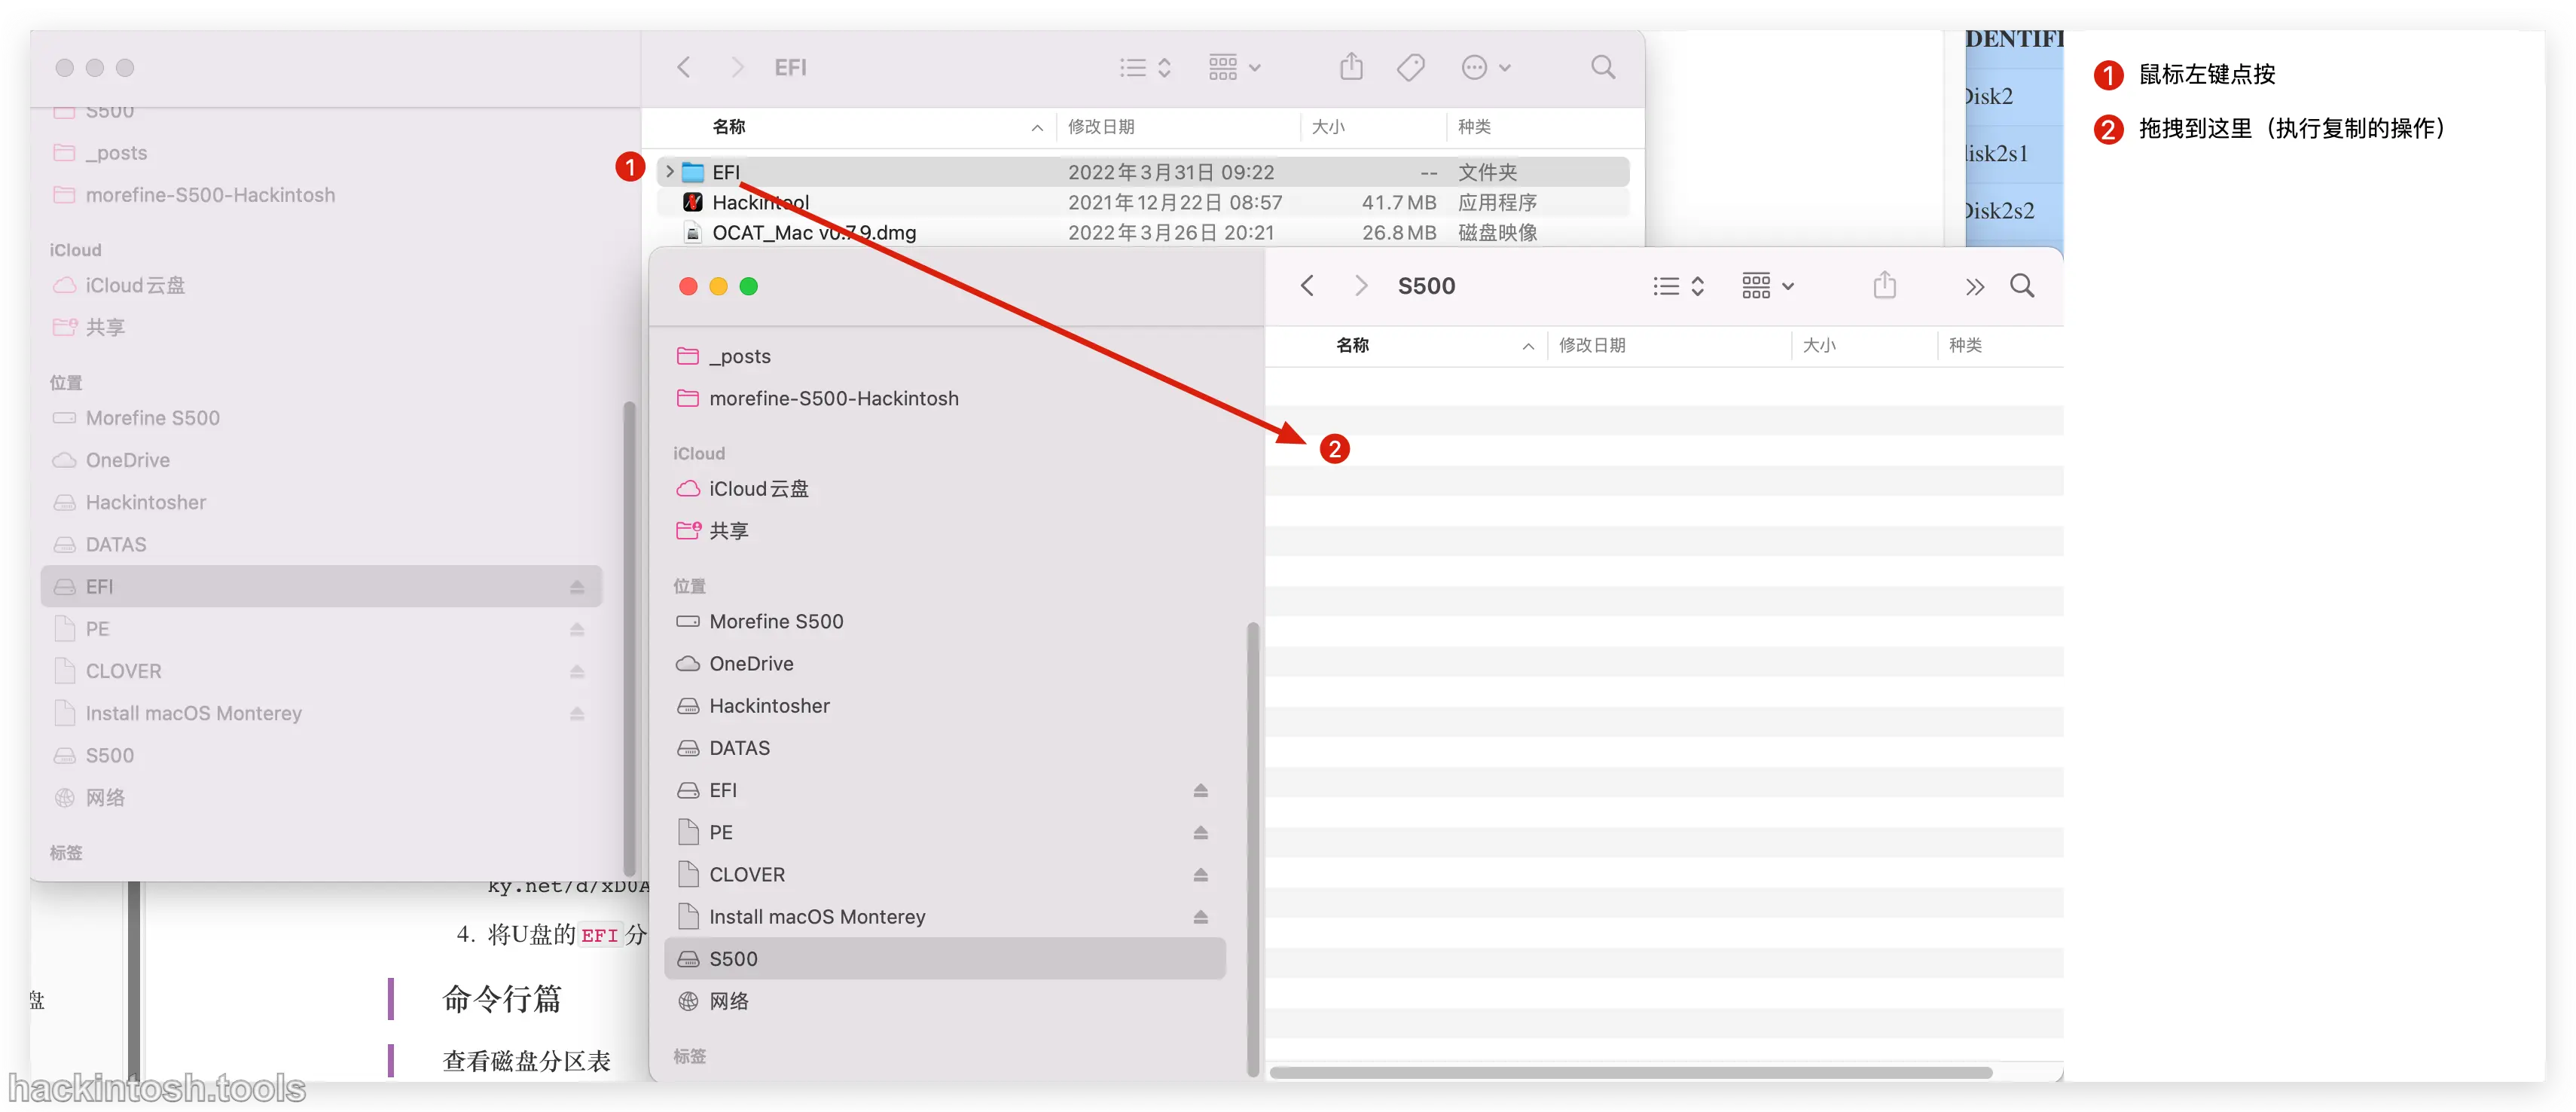Image resolution: width=2576 pixels, height=1112 pixels.
Task: Select EFI volume in EFI window sidebar
Action: [x=320, y=586]
